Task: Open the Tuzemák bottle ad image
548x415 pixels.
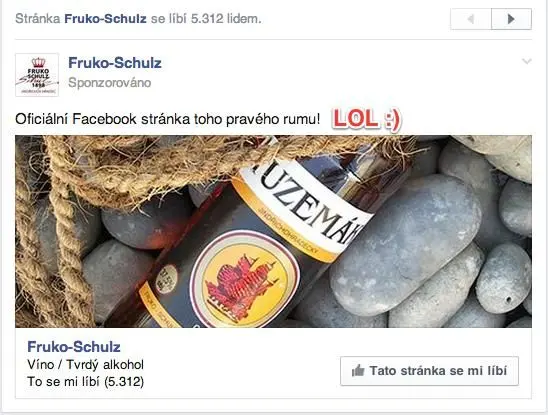Action: point(273,231)
